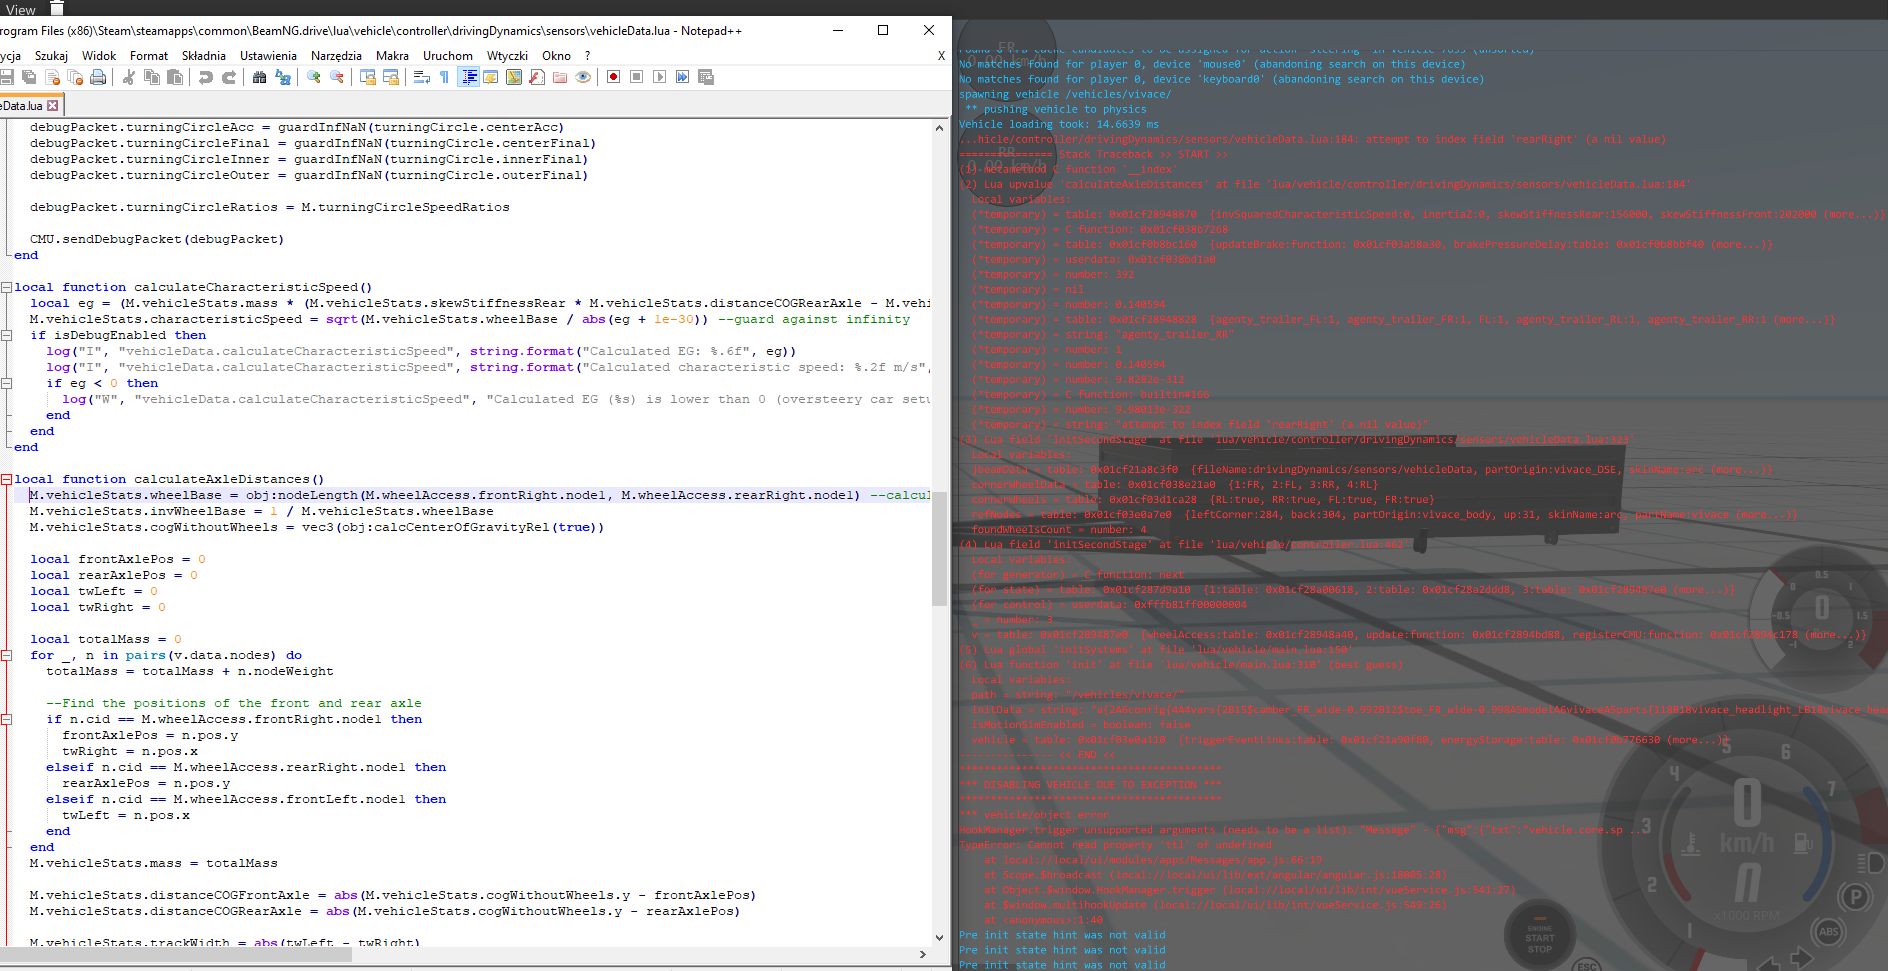
Task: Click the editor vertical scrollbar thumb
Action: tap(939, 548)
